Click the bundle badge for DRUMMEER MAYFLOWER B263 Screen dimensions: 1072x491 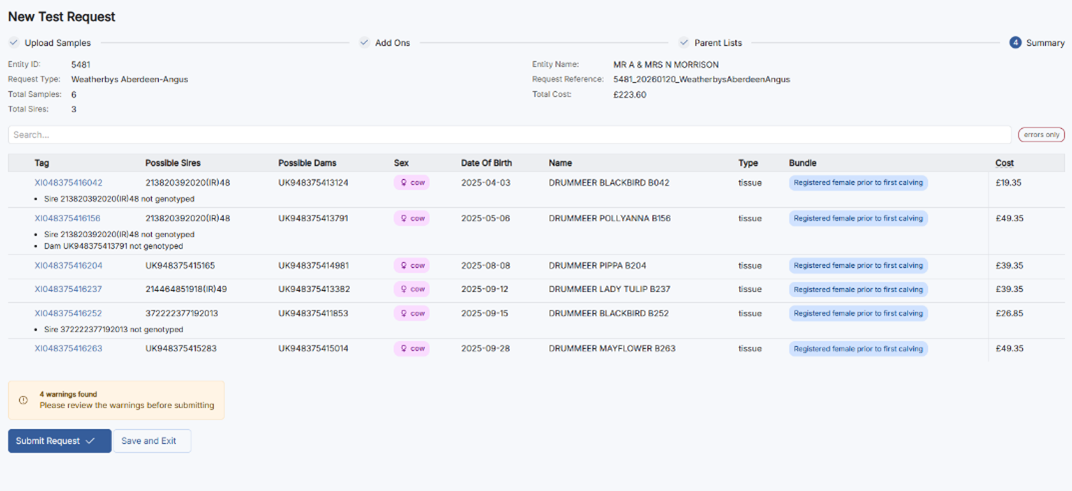click(x=858, y=349)
